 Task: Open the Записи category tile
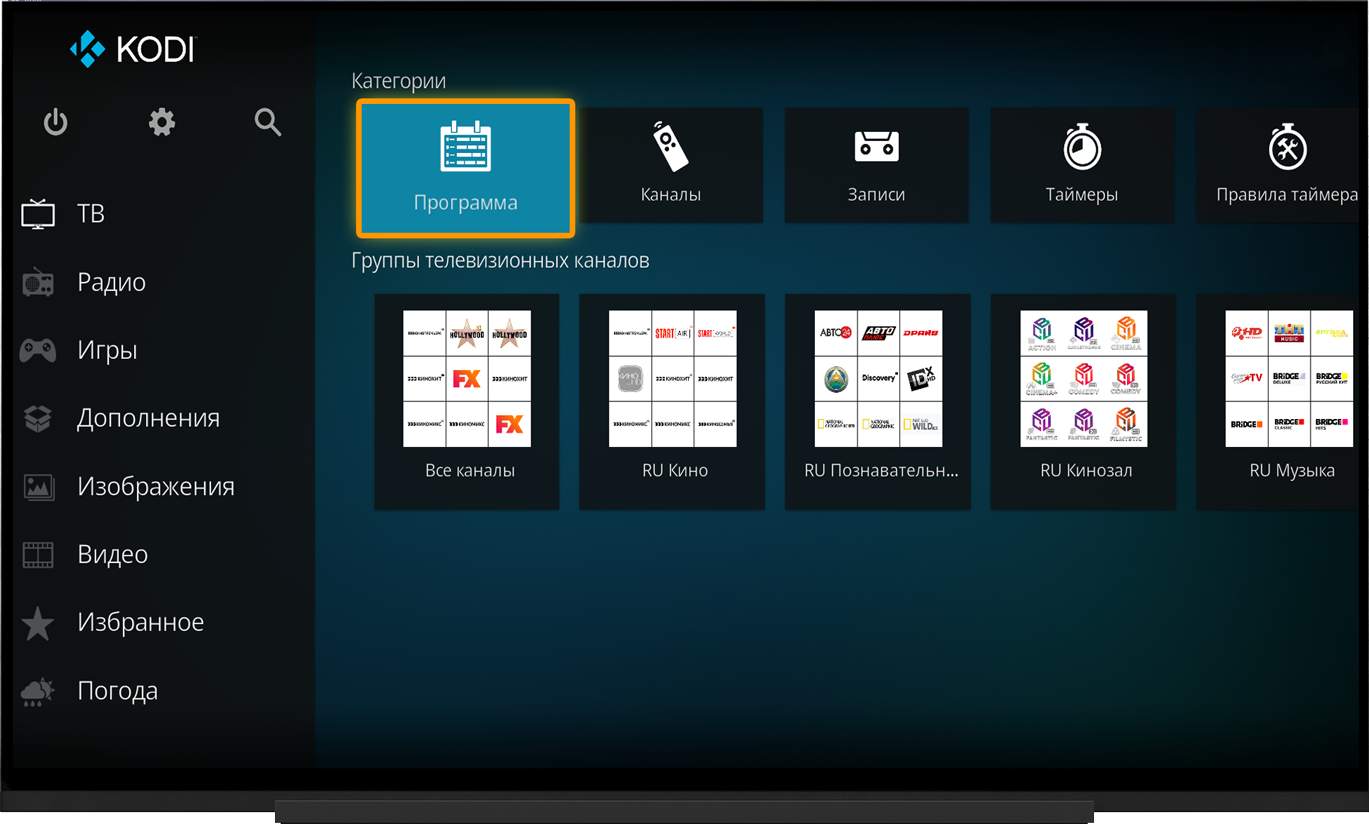[x=877, y=165]
